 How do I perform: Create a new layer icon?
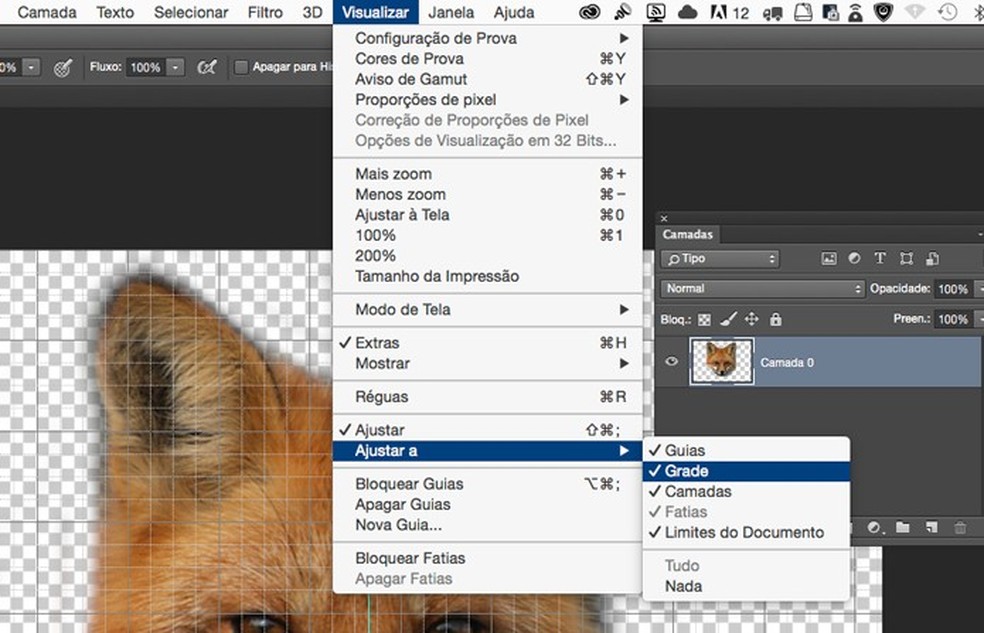click(931, 528)
